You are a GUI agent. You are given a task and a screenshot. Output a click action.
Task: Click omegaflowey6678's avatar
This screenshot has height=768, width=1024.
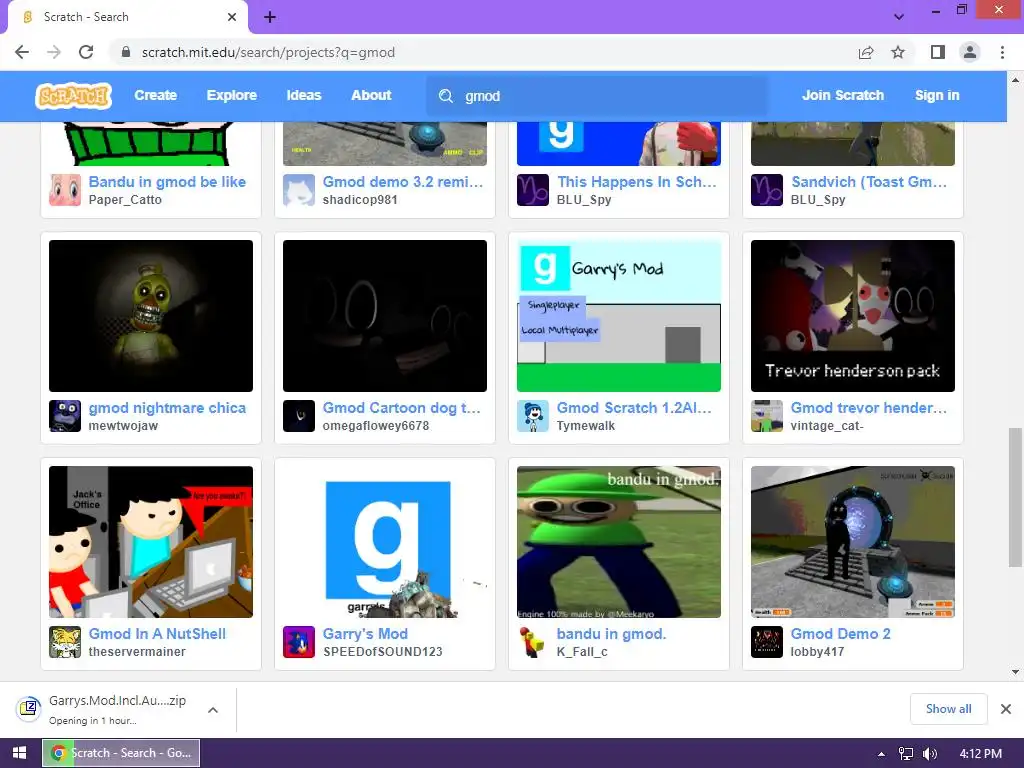(x=299, y=416)
